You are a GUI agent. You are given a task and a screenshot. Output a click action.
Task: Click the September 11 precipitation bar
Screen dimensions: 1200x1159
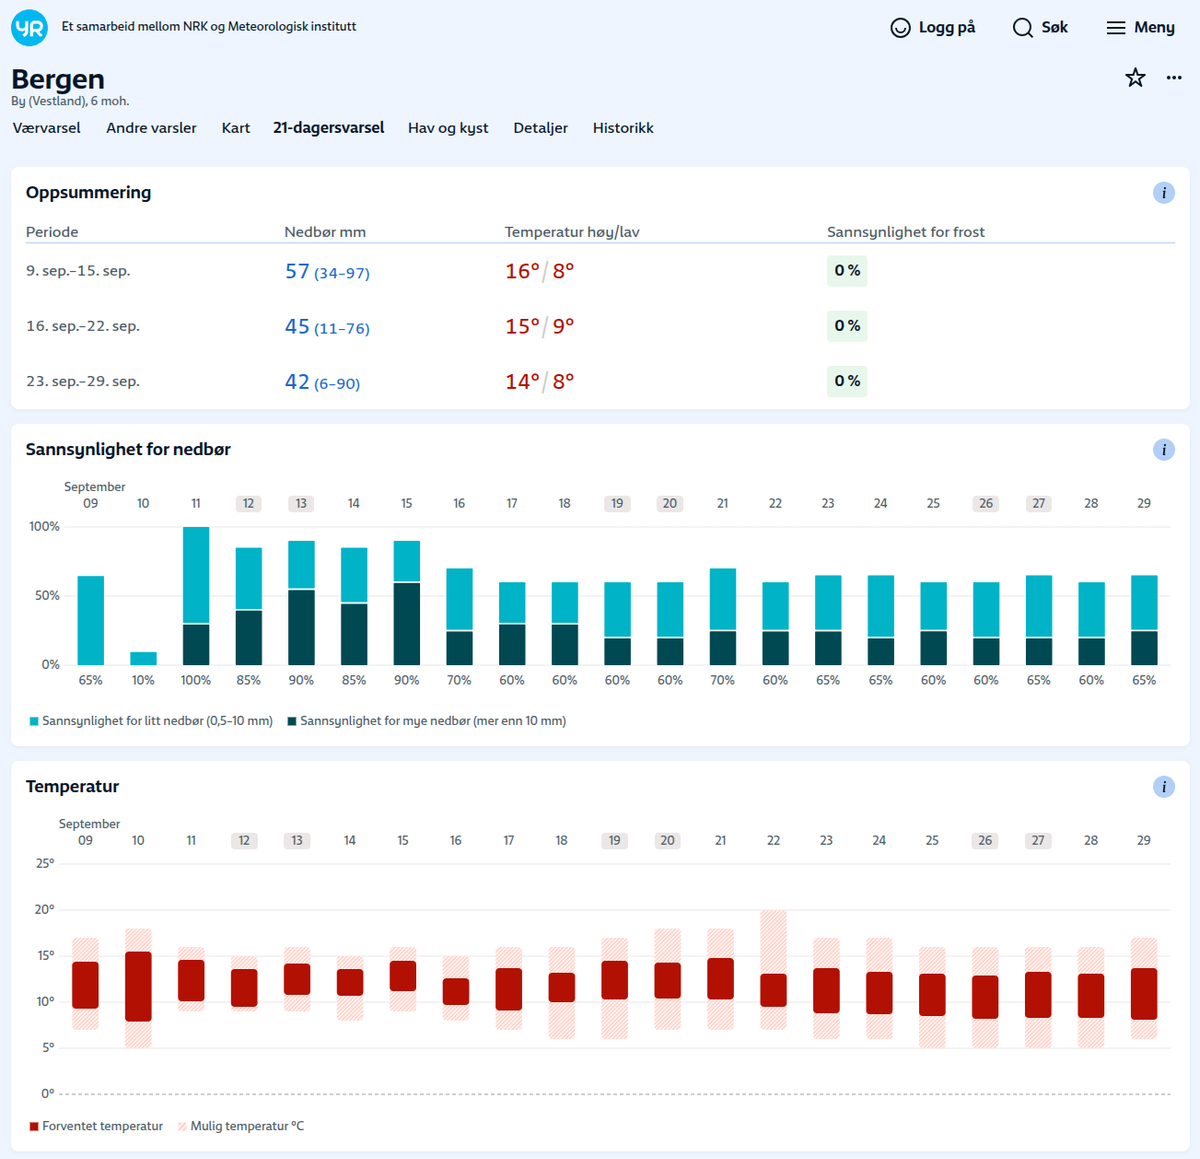tap(196, 596)
